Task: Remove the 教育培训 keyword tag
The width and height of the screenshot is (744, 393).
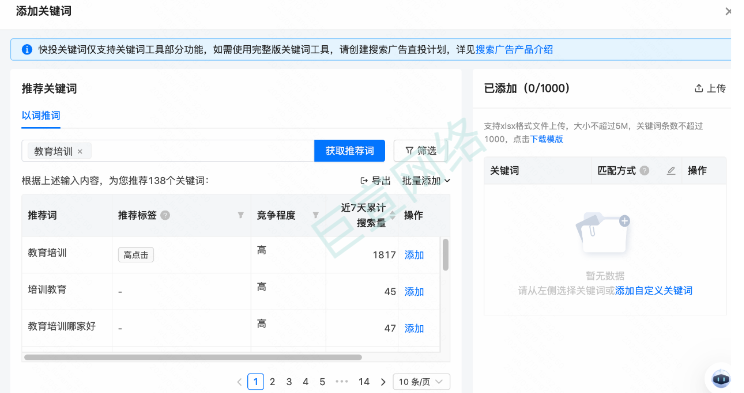Action: pos(80,151)
